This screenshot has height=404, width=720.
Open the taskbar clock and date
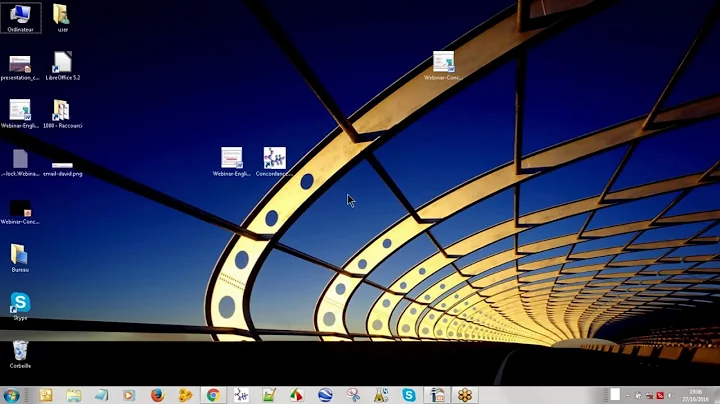696,395
